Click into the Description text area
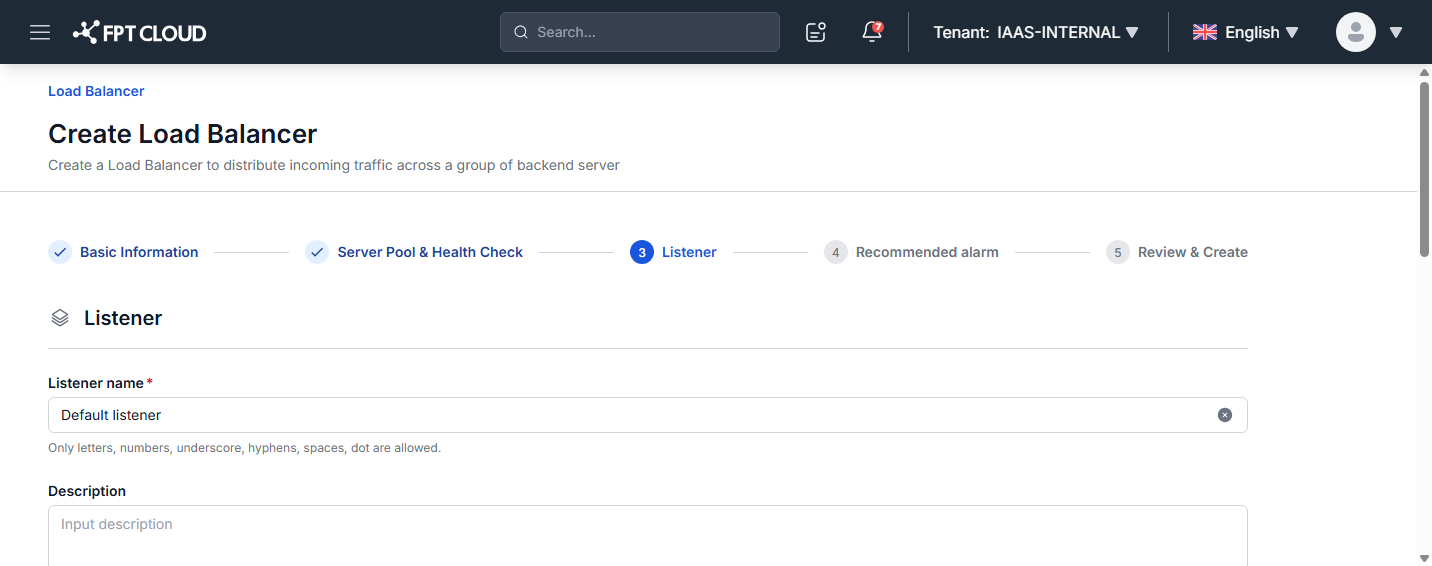This screenshot has height=566, width=1432. (648, 536)
